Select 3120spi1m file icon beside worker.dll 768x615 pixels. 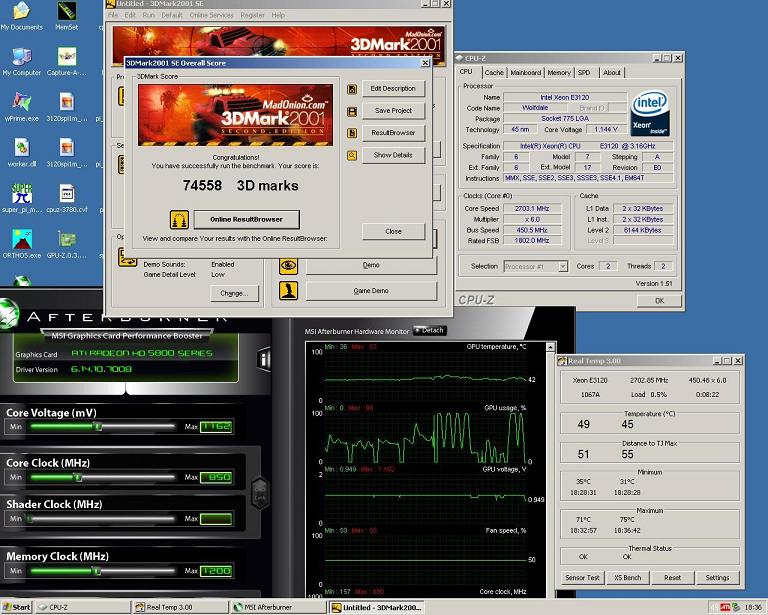(x=67, y=153)
